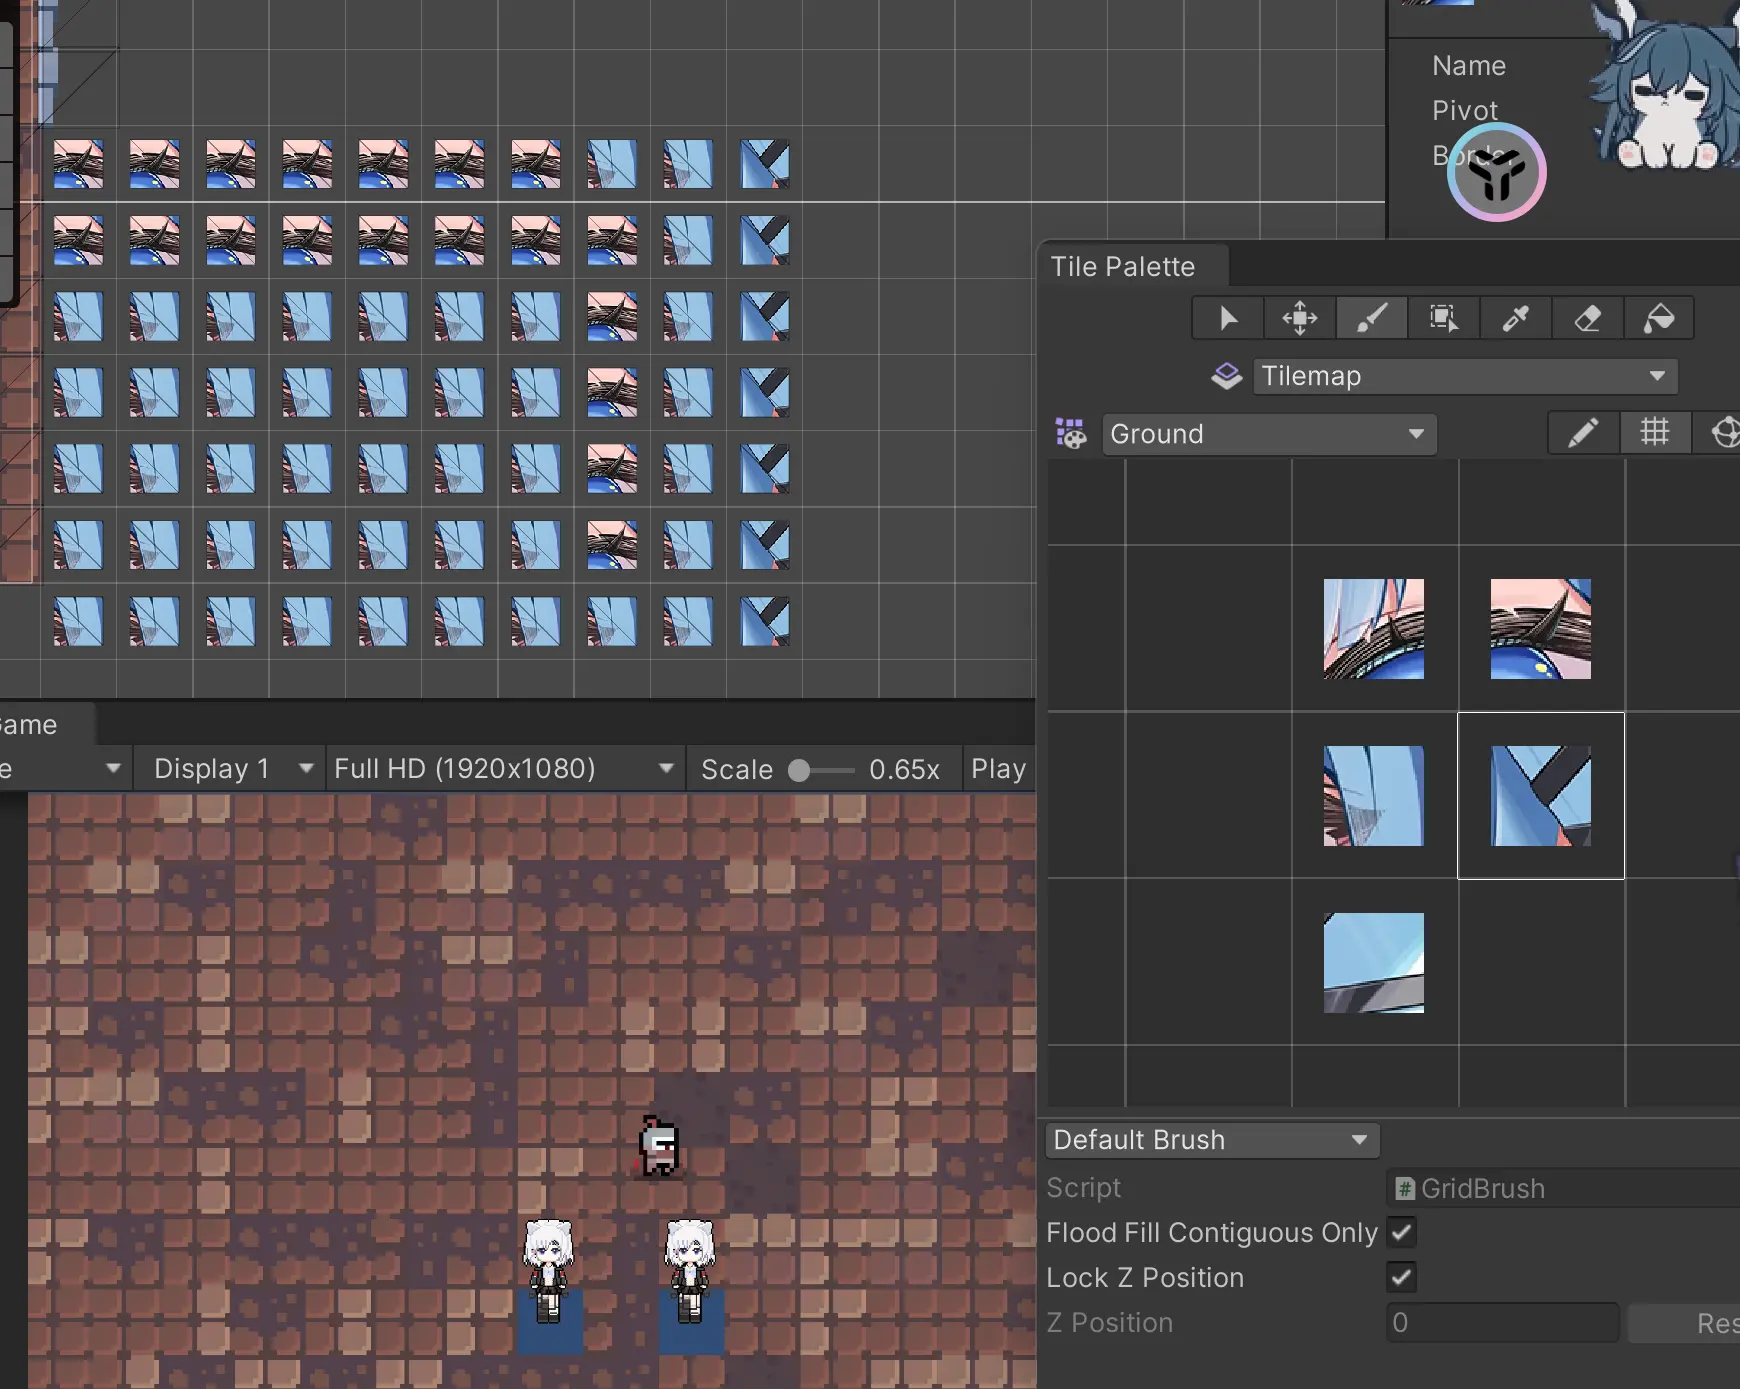The height and width of the screenshot is (1389, 1740).
Task: Open the Full HD (1920x1080) resolution dropdown
Action: (505, 768)
